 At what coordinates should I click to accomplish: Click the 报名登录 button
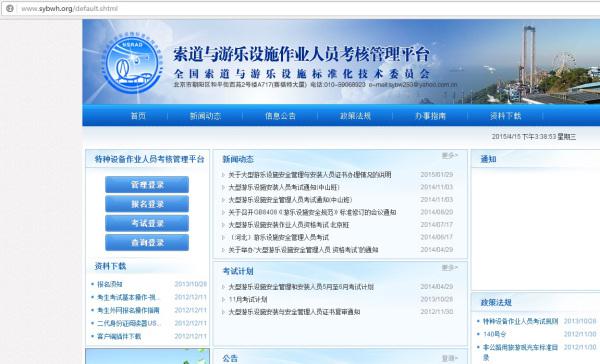click(147, 204)
